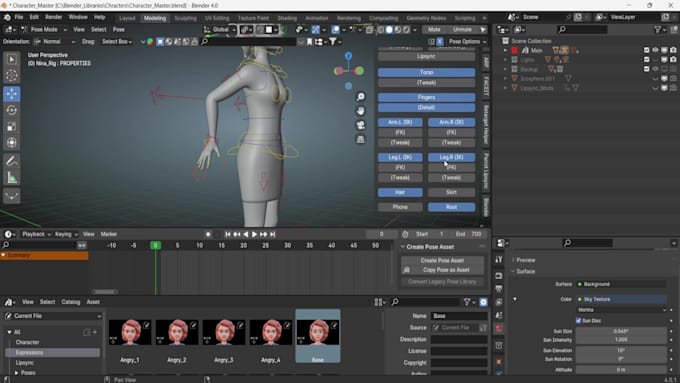Switch to the Sculpting workspace tab
680x383 pixels.
click(x=185, y=18)
